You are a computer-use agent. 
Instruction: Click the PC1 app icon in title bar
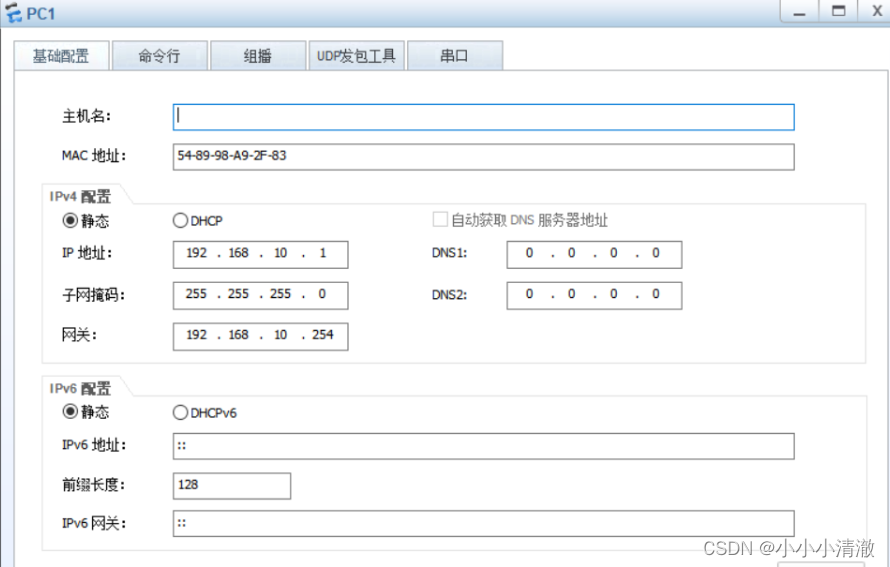click(x=13, y=12)
